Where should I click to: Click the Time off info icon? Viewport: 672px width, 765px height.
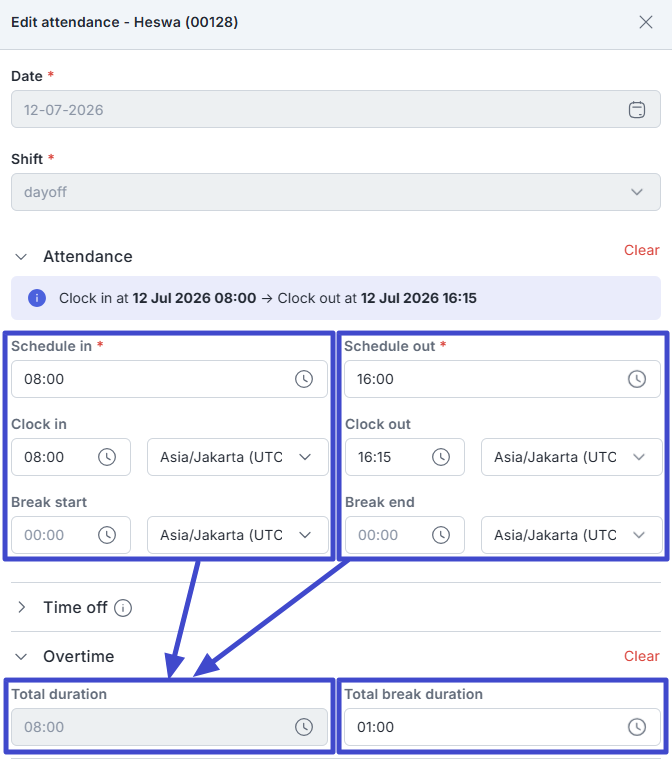click(123, 608)
